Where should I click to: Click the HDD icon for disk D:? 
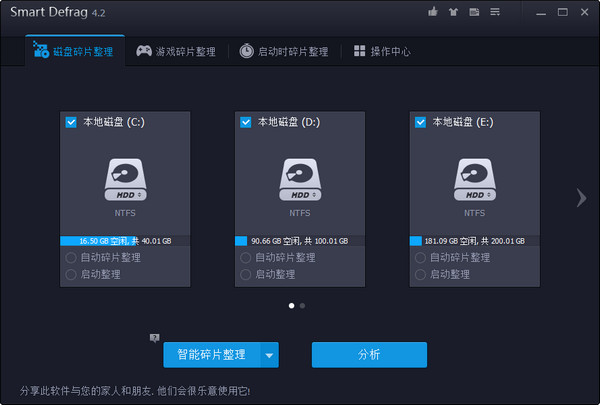(300, 176)
